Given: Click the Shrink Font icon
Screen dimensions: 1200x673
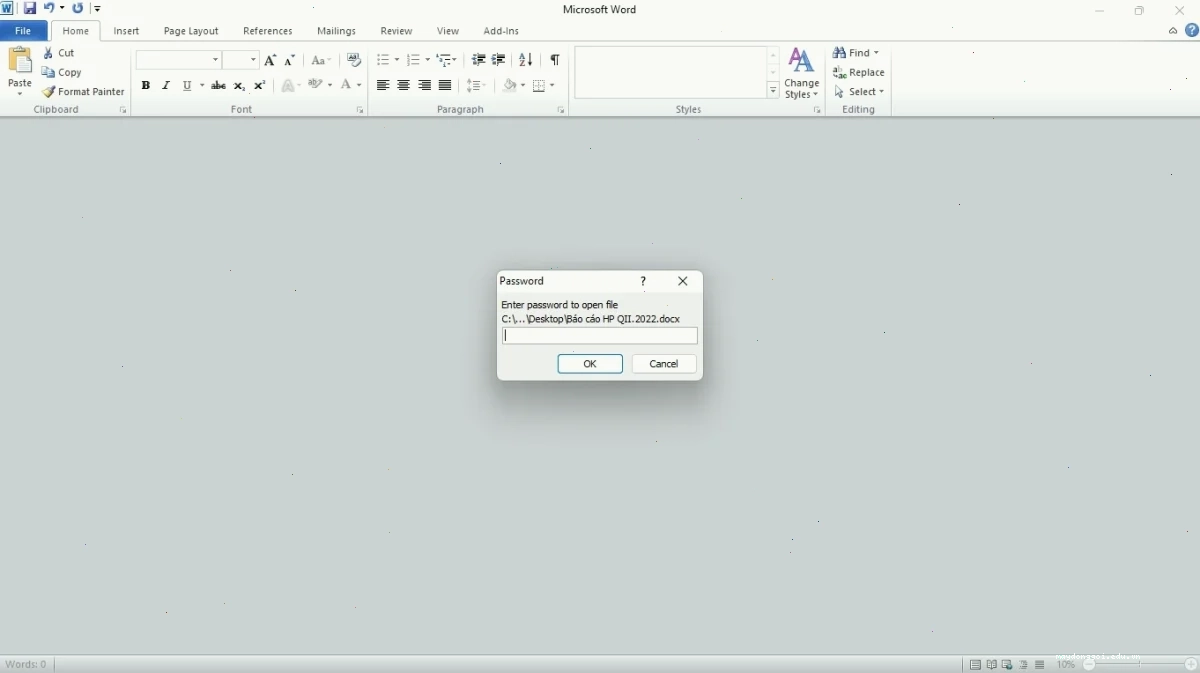Looking at the screenshot, I should (290, 60).
